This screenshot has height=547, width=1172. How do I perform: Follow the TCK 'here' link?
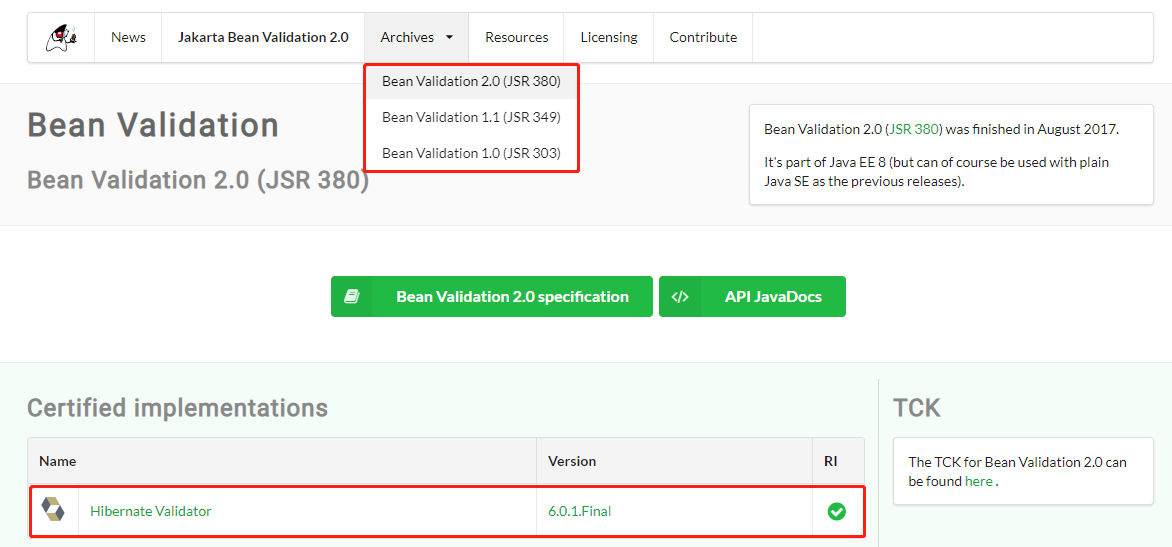(x=978, y=481)
